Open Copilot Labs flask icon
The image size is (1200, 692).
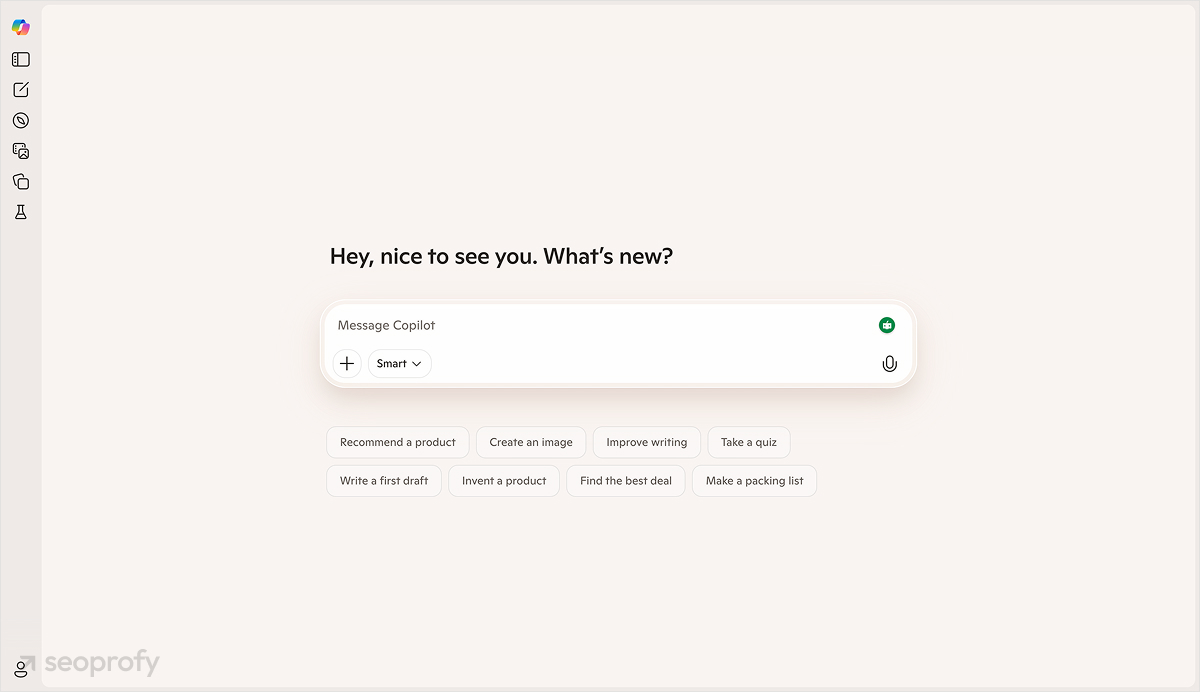[20, 211]
